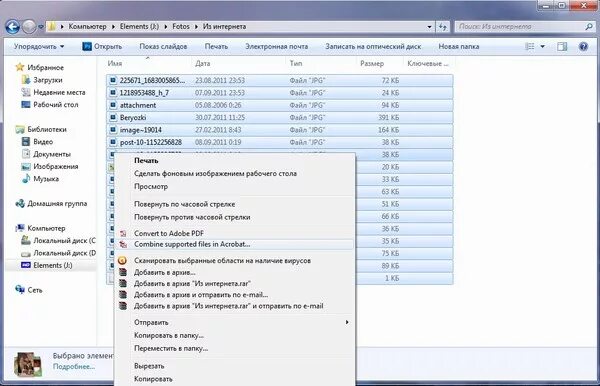Sort by the Дата column header
The image size is (600, 386).
click(202, 64)
